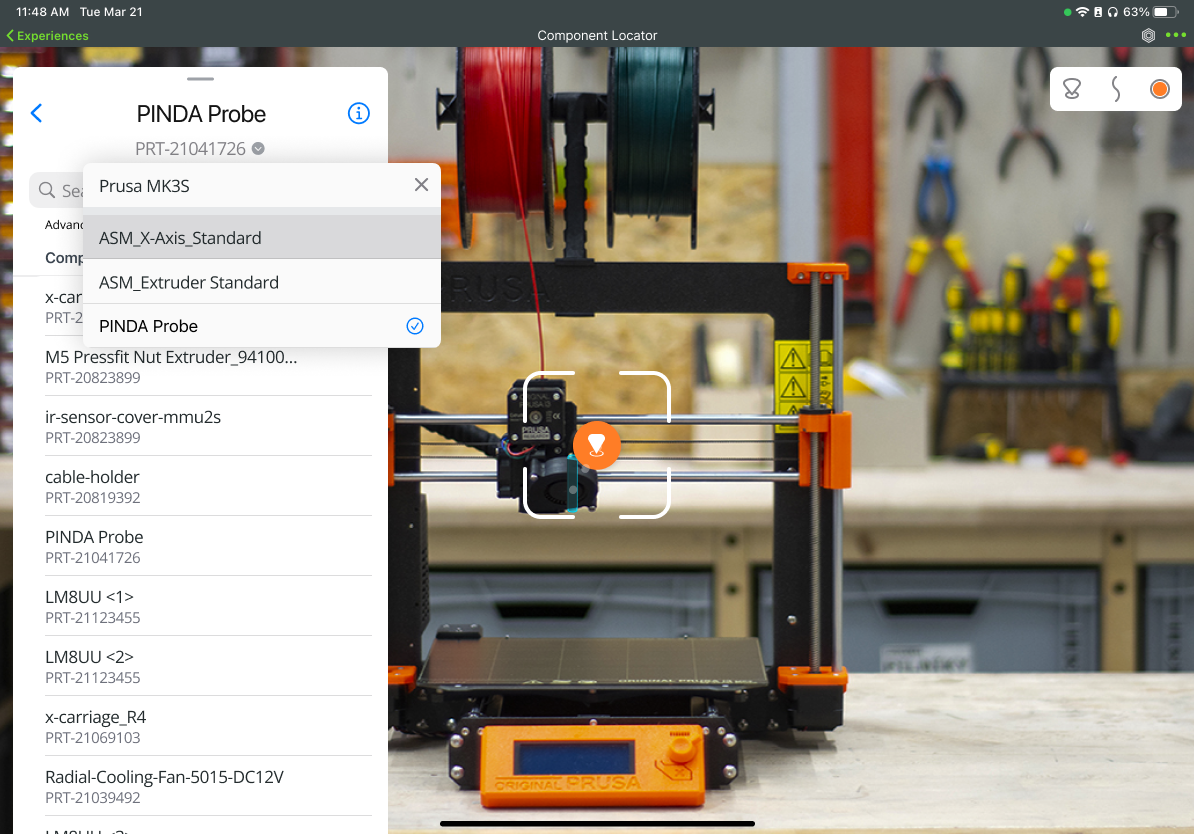Open M5 Pressfit Nut Extruder component
Viewport: 1194px width, 834px height.
point(208,366)
